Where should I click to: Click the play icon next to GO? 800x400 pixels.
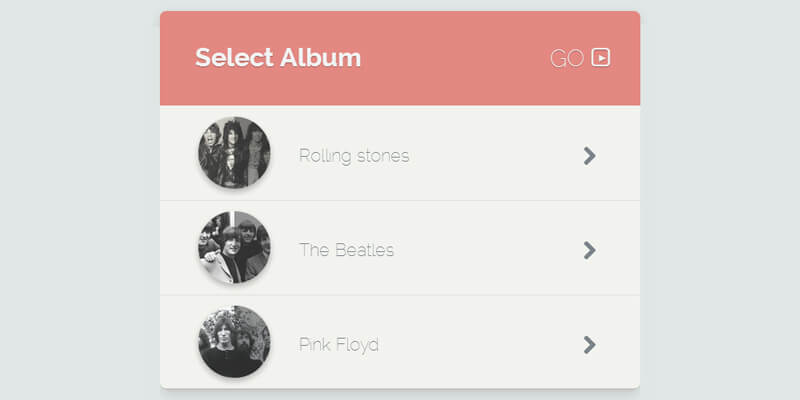(601, 57)
